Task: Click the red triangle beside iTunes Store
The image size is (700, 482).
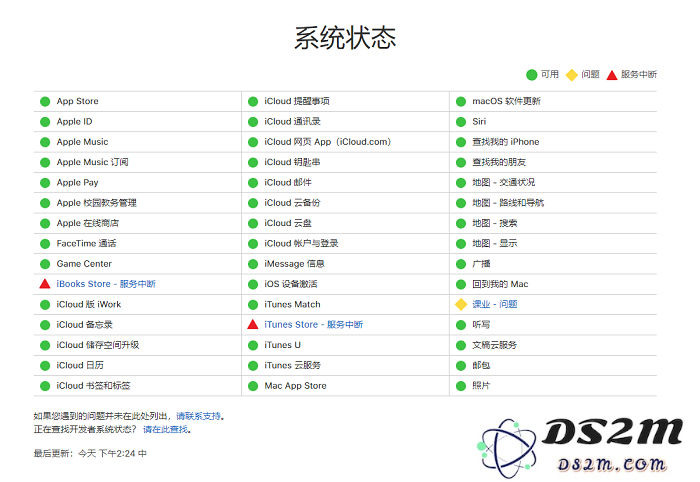Action: 253,324
